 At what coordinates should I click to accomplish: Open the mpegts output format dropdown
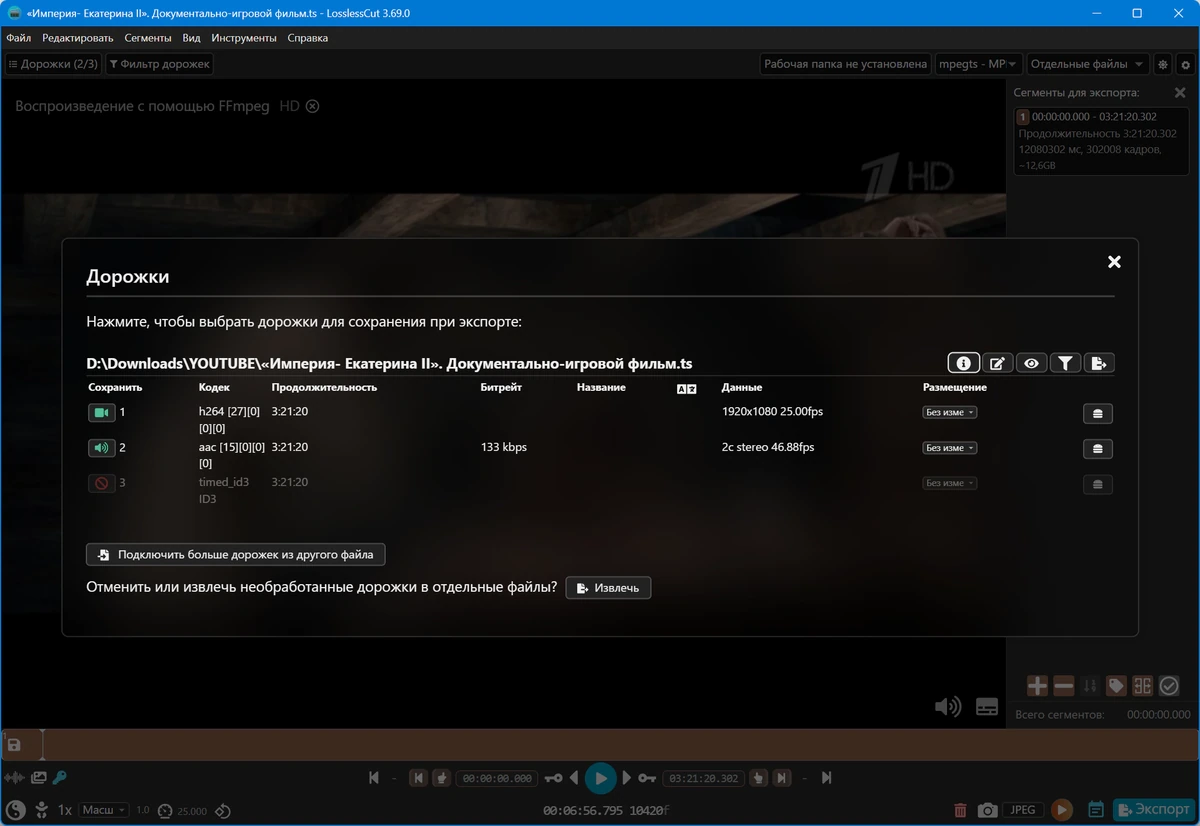pyautogui.click(x=978, y=64)
